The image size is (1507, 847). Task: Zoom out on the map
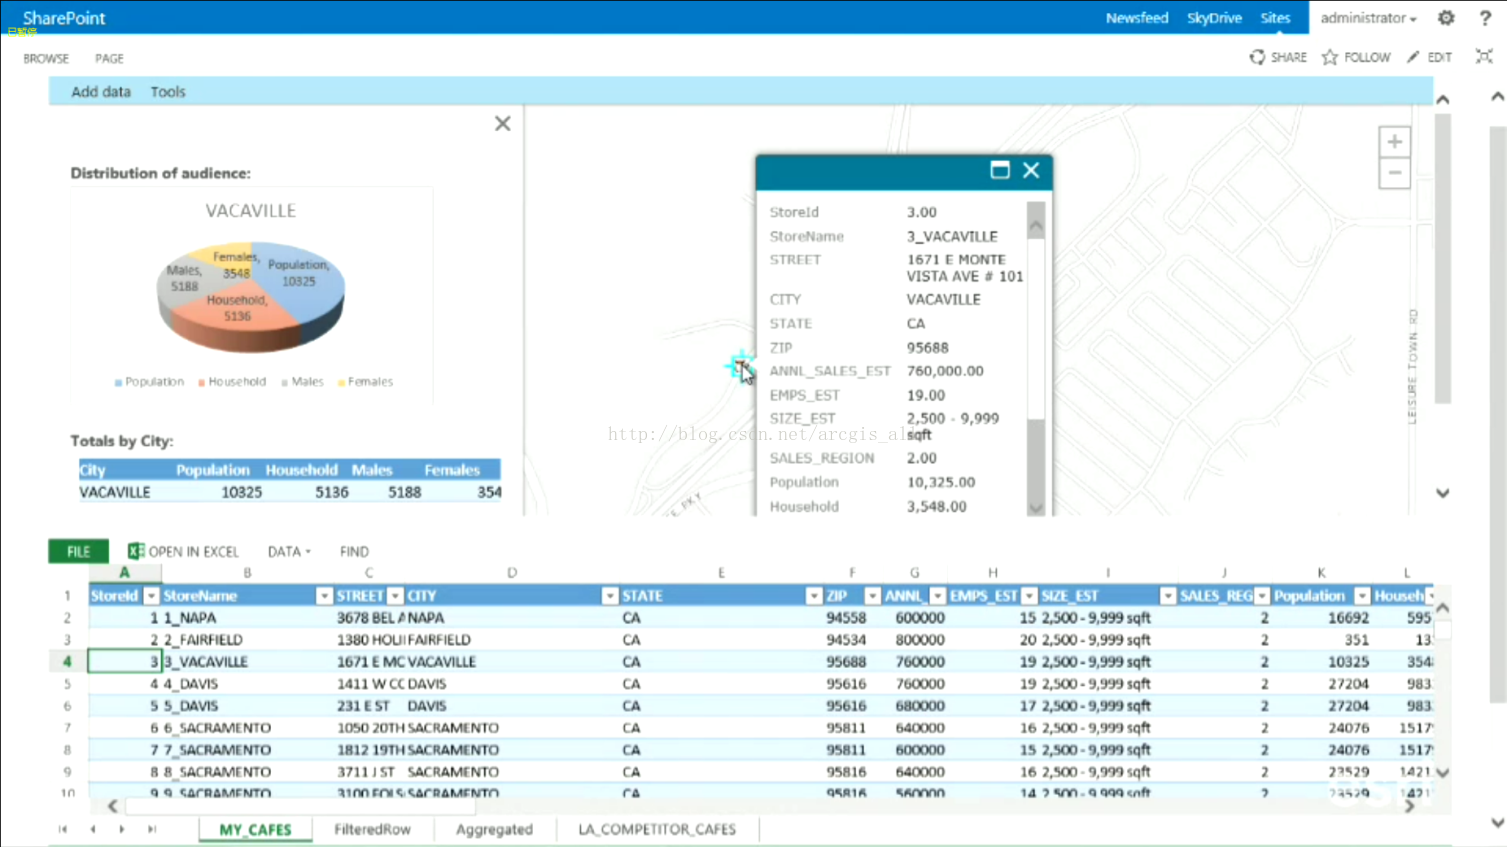point(1394,173)
